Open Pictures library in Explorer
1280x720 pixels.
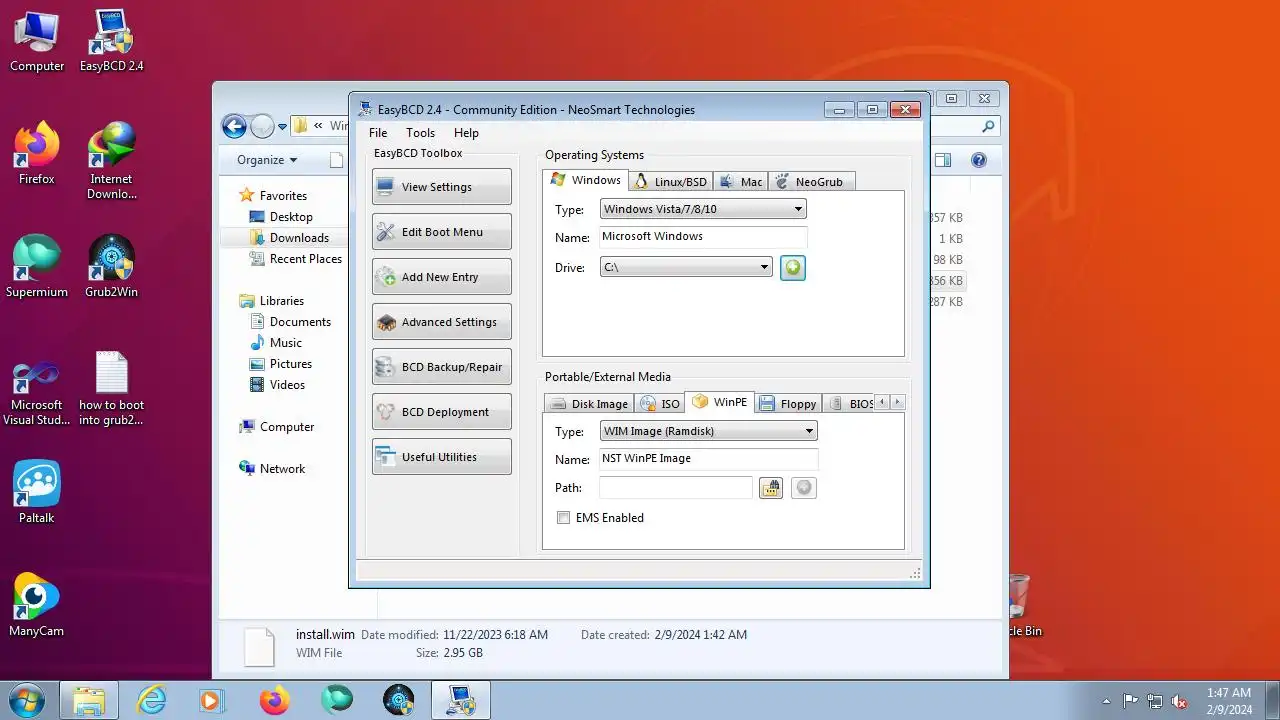(x=291, y=364)
